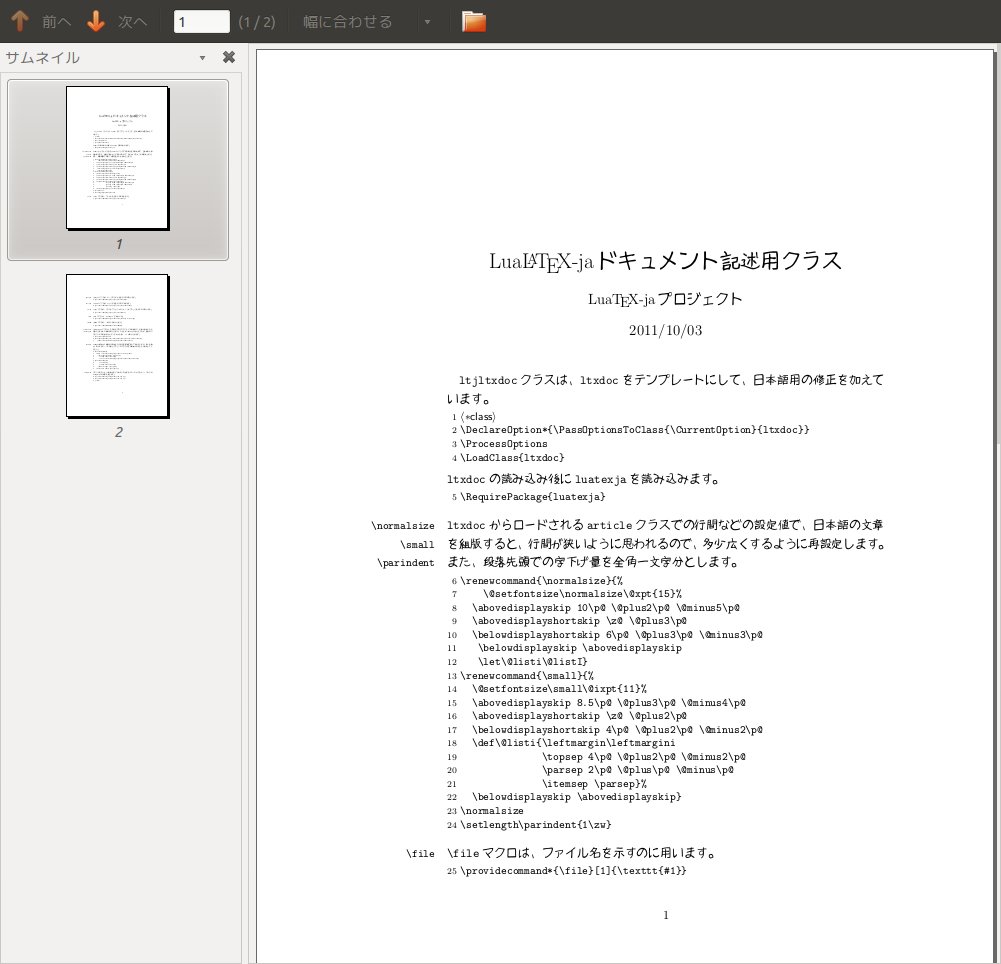The width and height of the screenshot is (1001, 964).
Task: Click the document title LuaLaTeX-ja ドキュメント記述用クラス
Action: [665, 260]
